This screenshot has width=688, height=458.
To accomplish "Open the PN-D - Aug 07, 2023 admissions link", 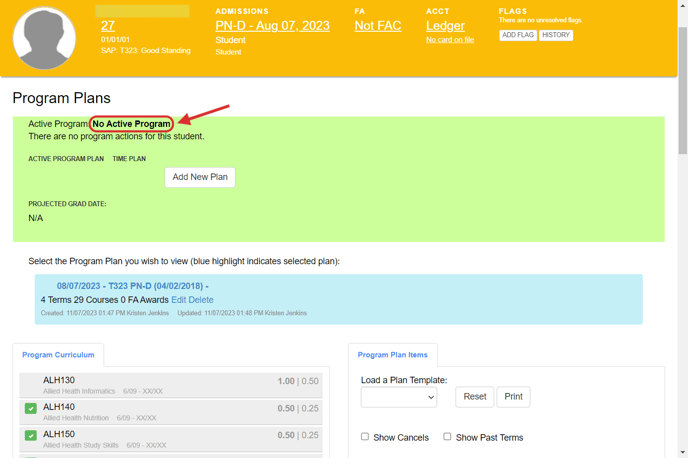I will (272, 26).
